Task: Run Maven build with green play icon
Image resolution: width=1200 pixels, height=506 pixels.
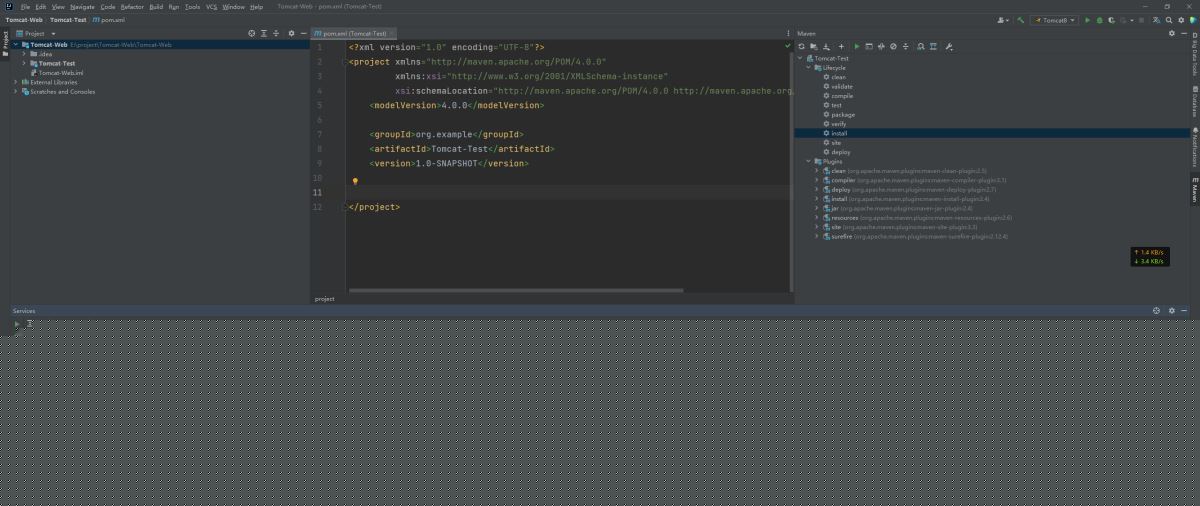Action: [857, 46]
